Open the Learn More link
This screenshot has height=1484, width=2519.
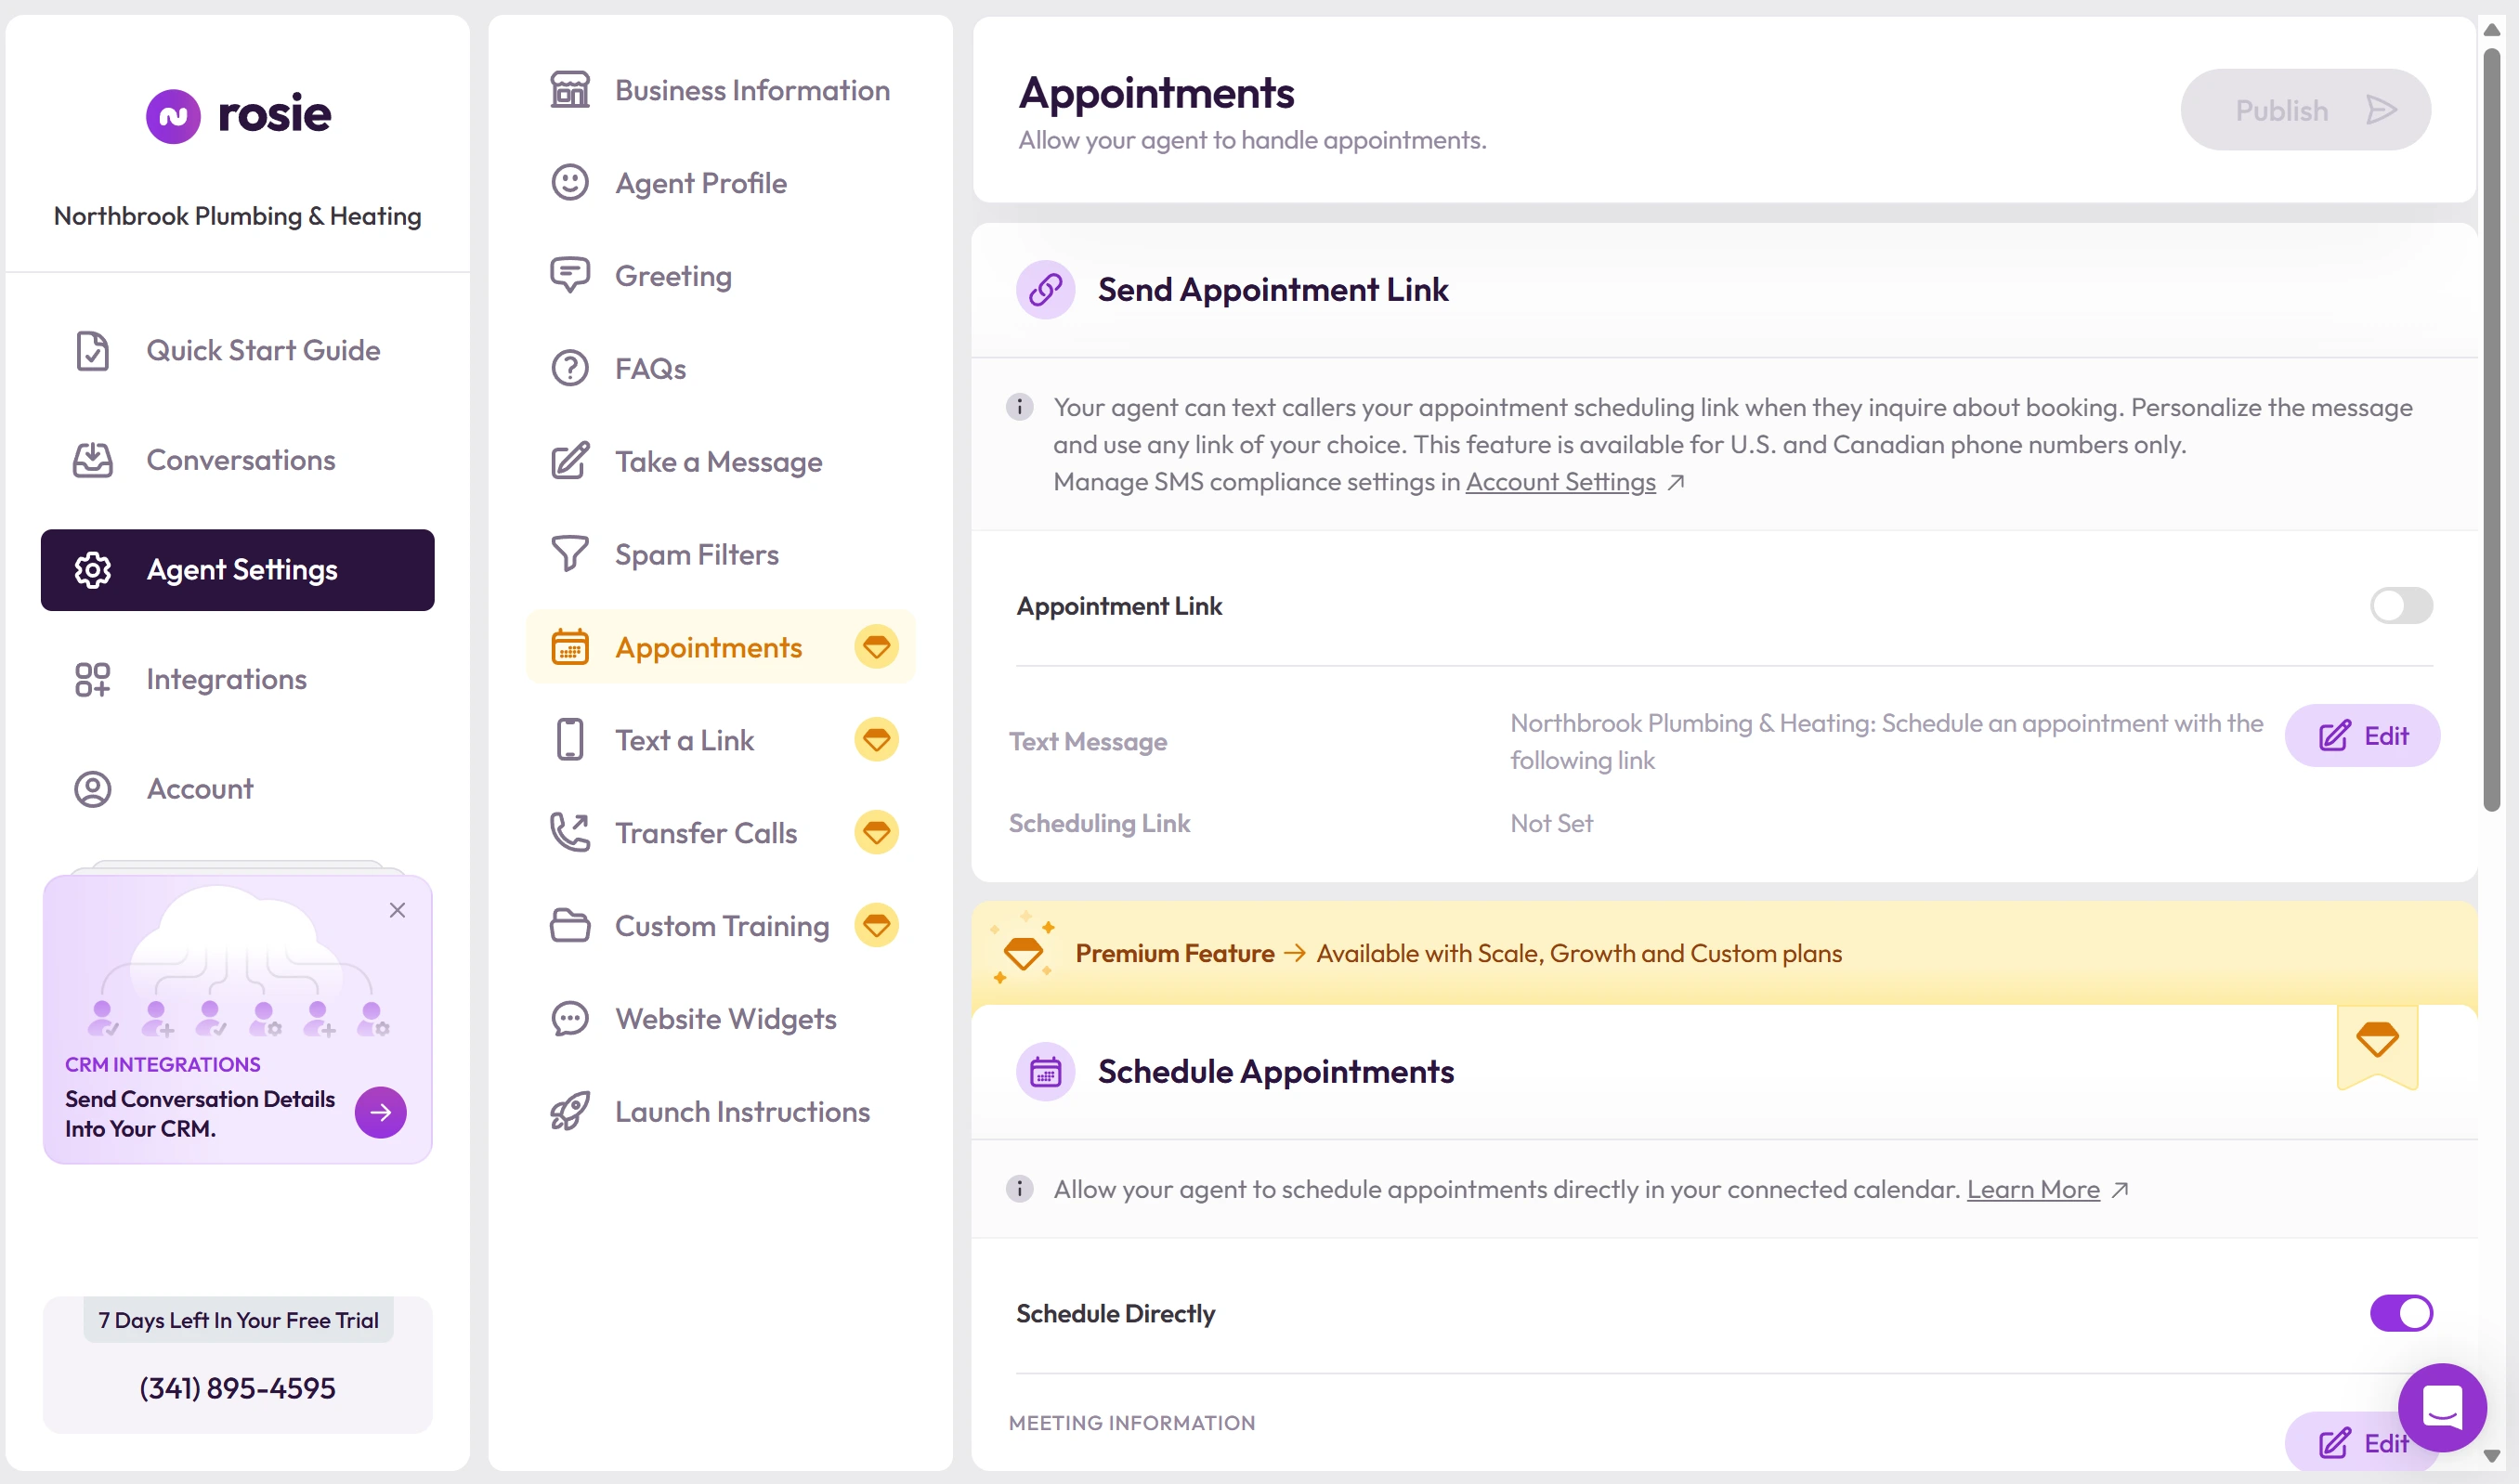click(x=2033, y=1190)
